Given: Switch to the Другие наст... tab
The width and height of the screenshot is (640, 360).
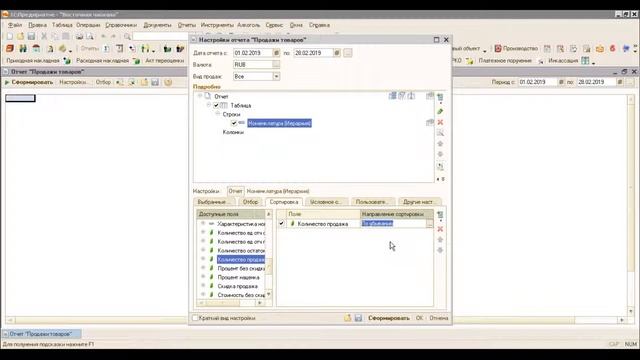Looking at the screenshot, I should pyautogui.click(x=418, y=202).
